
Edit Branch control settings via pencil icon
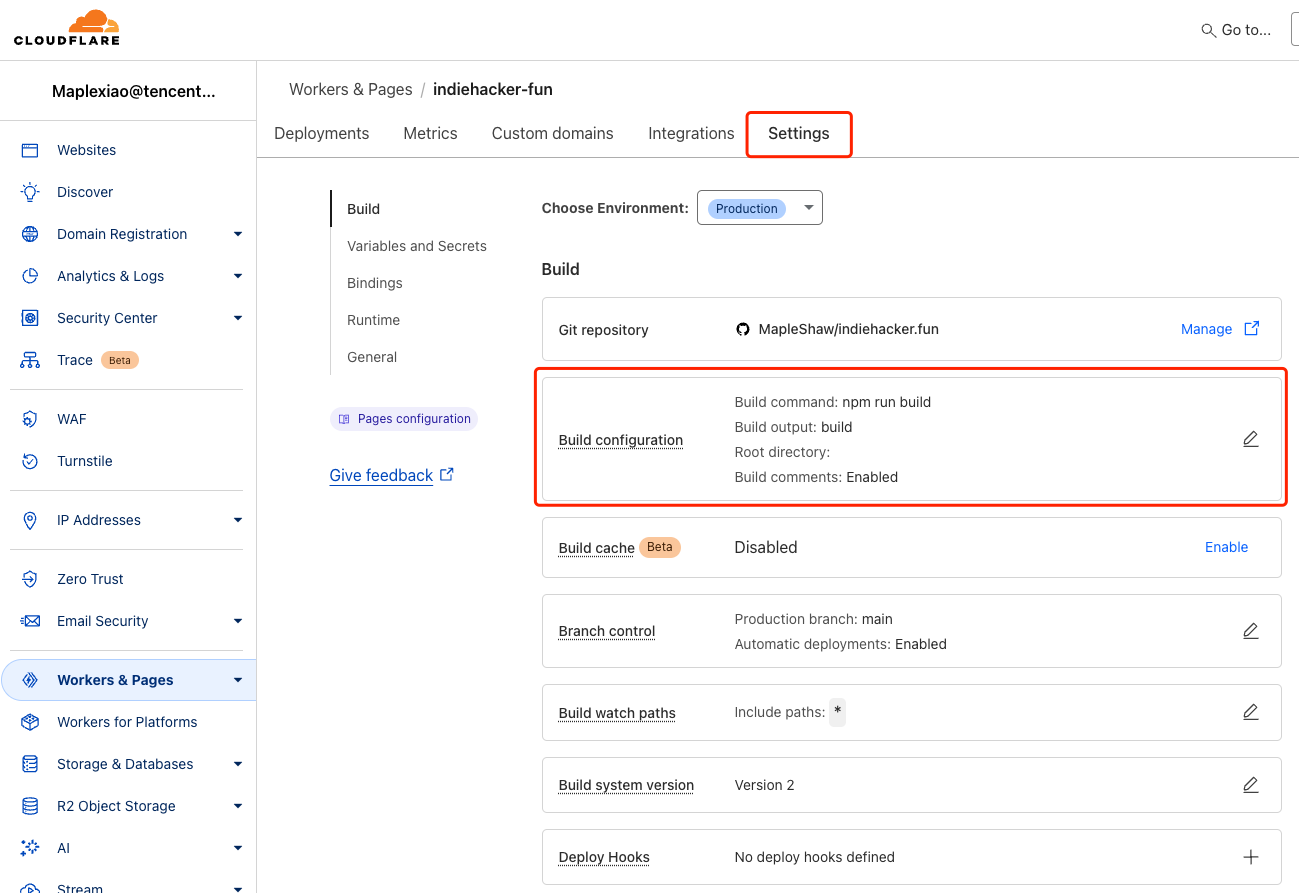click(1250, 630)
